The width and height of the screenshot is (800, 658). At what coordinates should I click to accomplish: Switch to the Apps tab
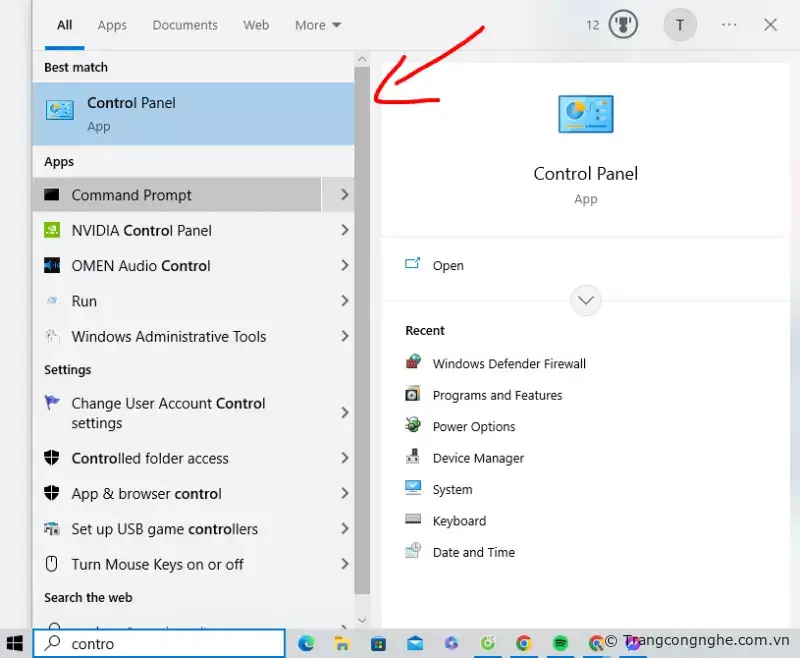click(112, 25)
